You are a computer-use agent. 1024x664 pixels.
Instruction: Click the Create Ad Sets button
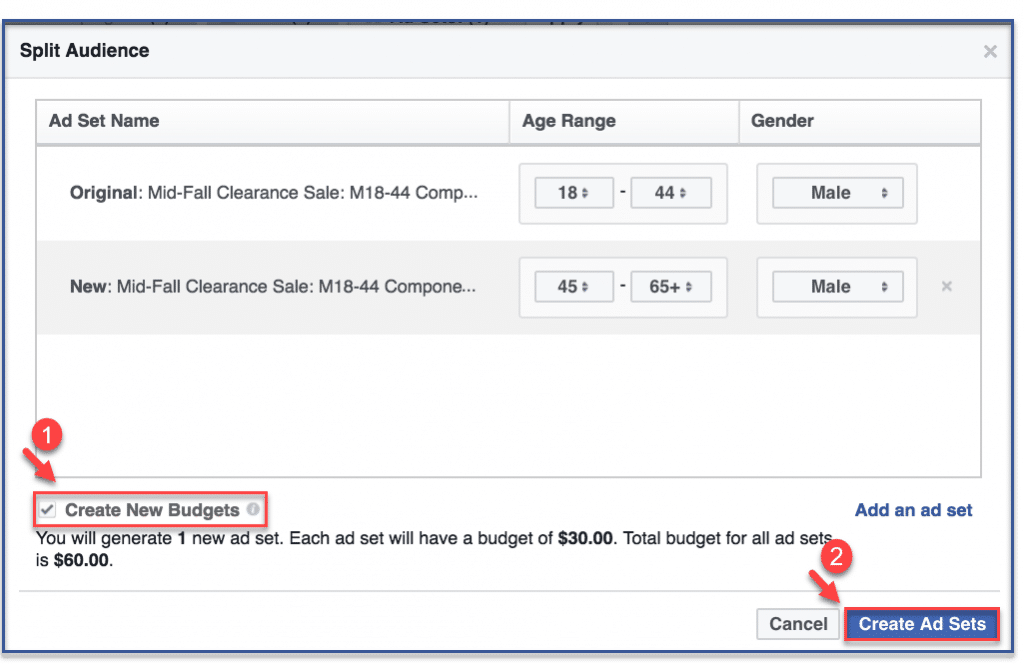coord(921,624)
